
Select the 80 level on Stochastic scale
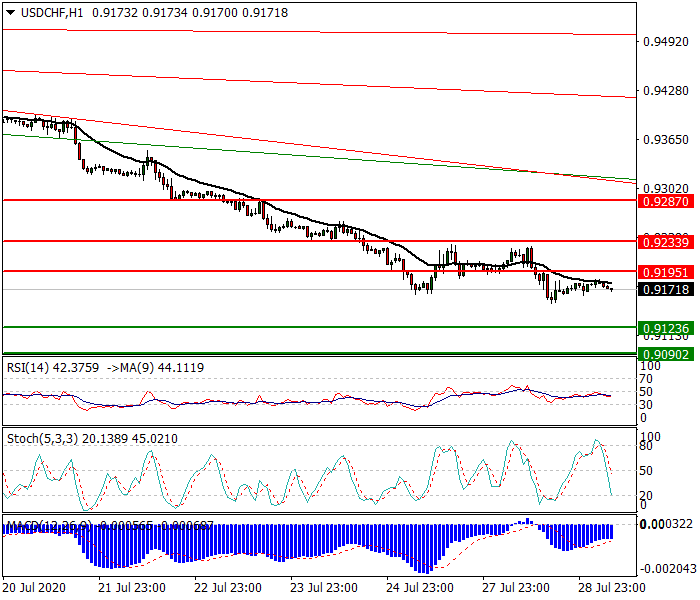[x=646, y=446]
